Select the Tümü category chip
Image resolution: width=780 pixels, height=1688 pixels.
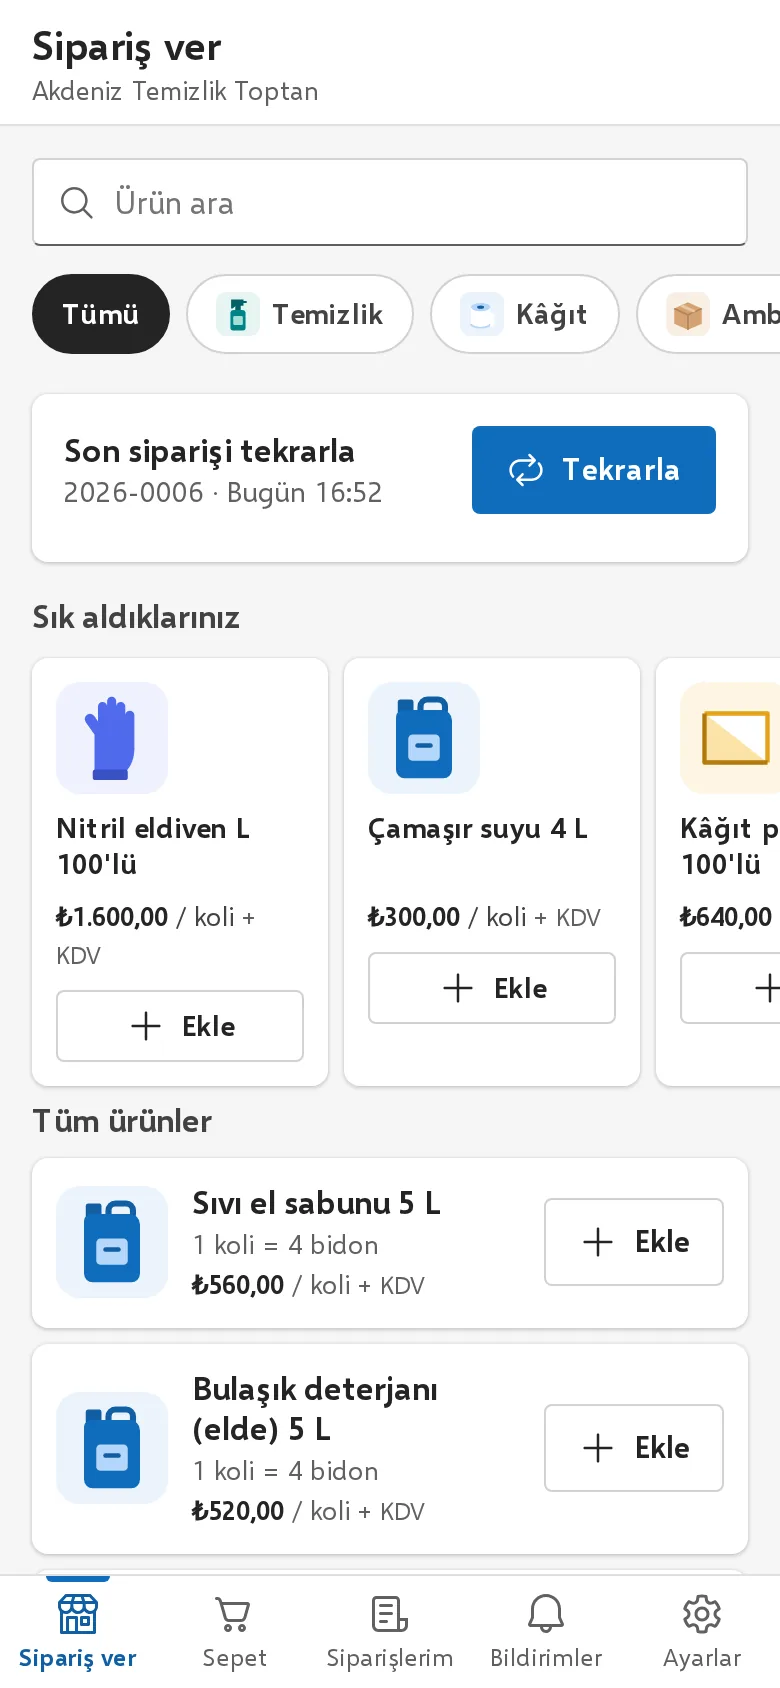coord(101,314)
